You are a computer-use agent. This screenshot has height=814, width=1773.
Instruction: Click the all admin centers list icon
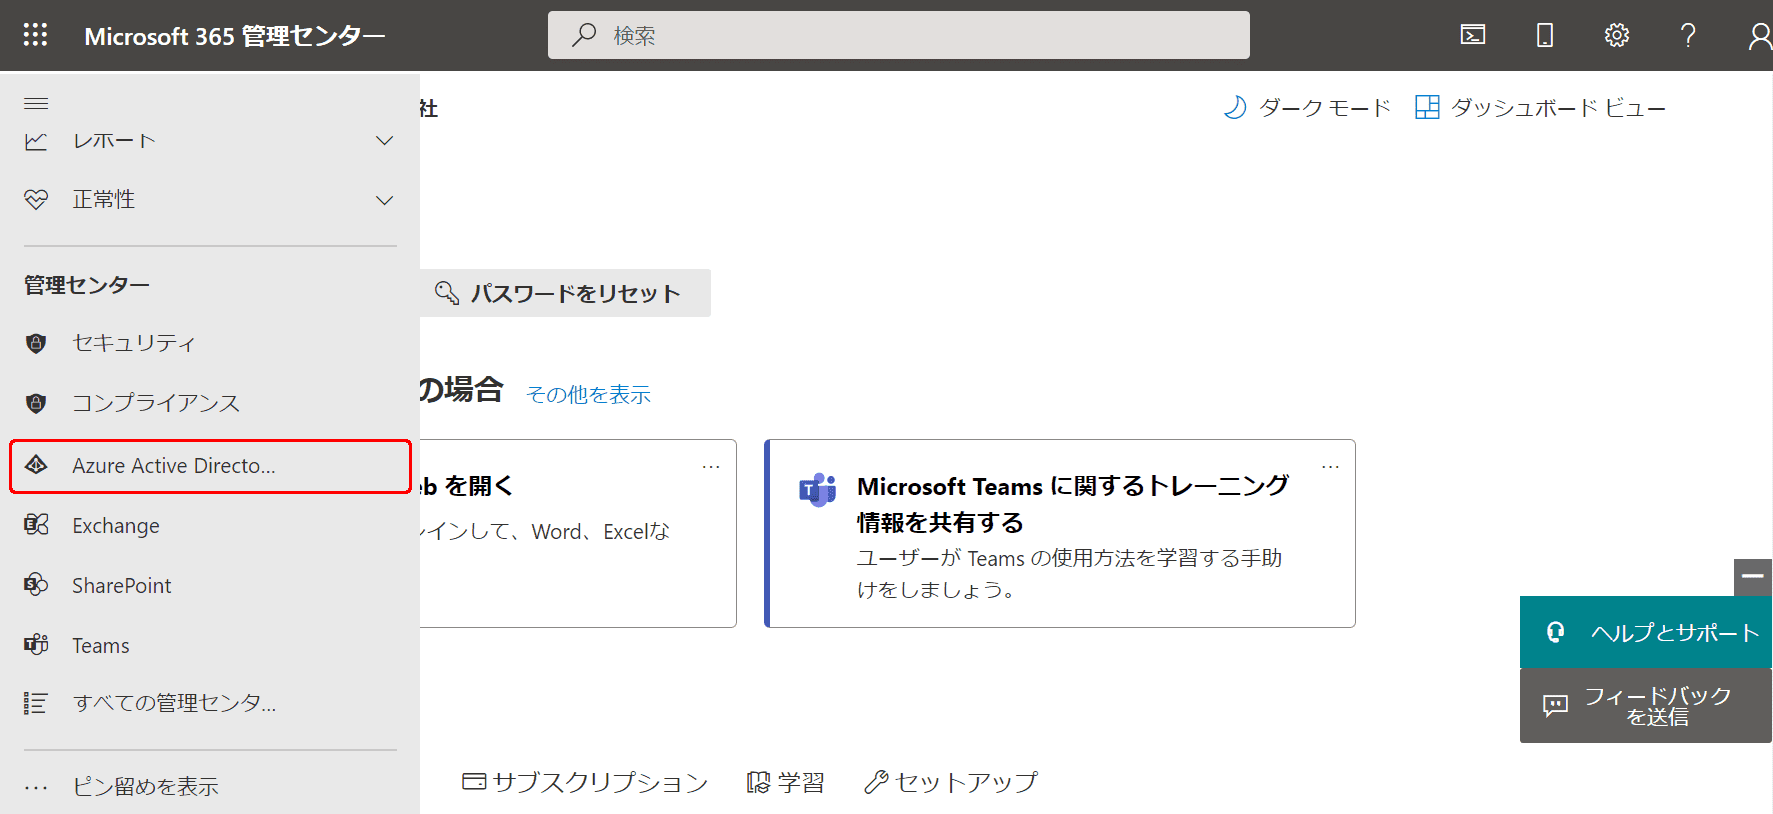(x=36, y=703)
